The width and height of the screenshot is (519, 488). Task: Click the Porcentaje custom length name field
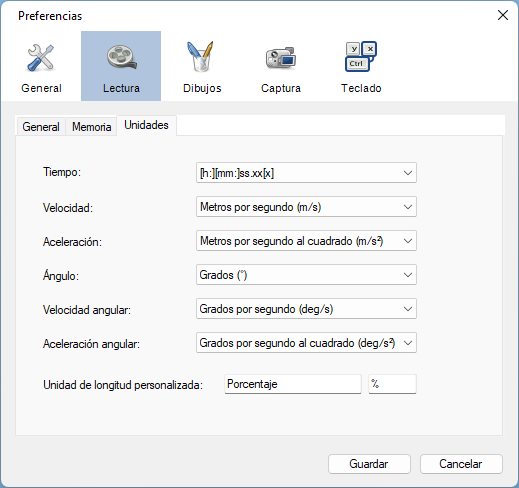click(x=293, y=384)
